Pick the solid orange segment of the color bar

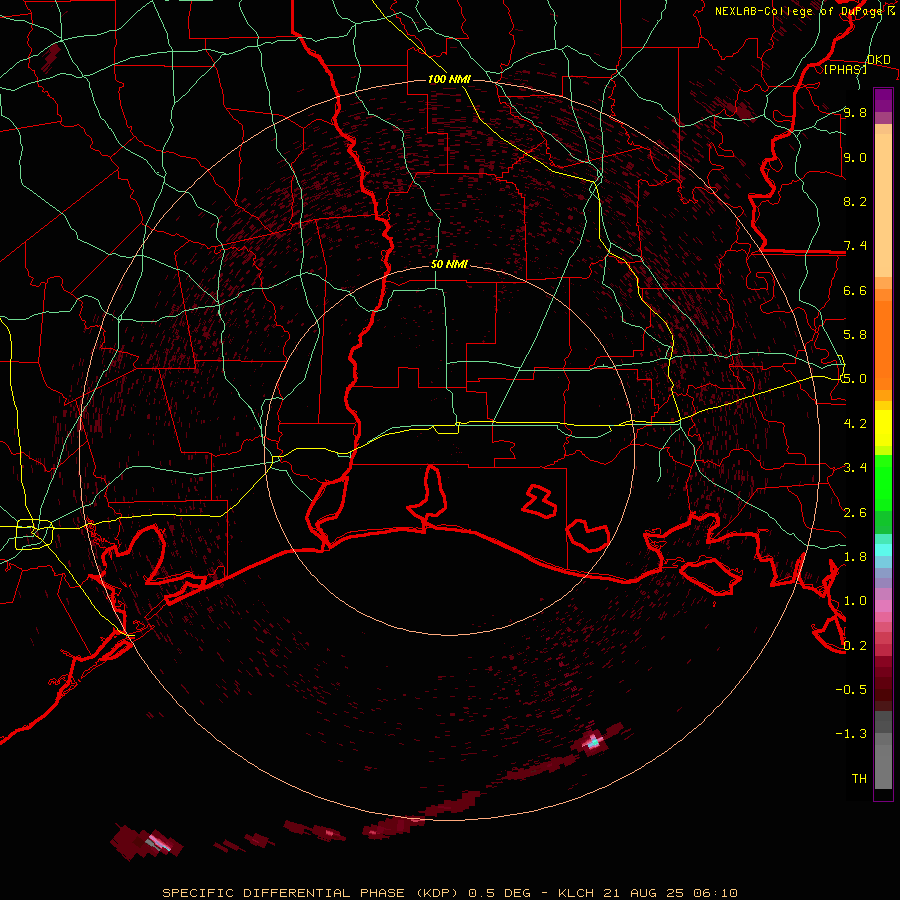(883, 346)
